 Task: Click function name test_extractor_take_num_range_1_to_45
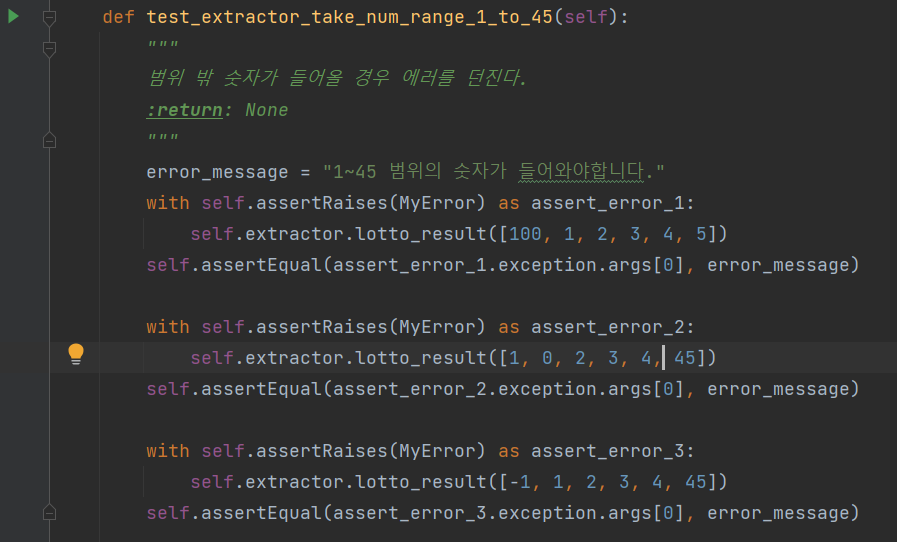350,17
